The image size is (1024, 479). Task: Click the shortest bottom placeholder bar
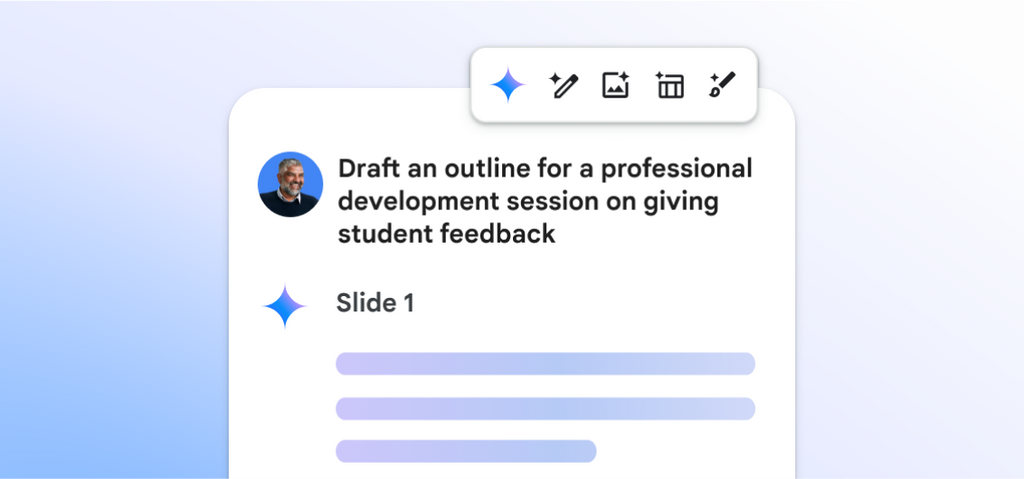(x=466, y=451)
